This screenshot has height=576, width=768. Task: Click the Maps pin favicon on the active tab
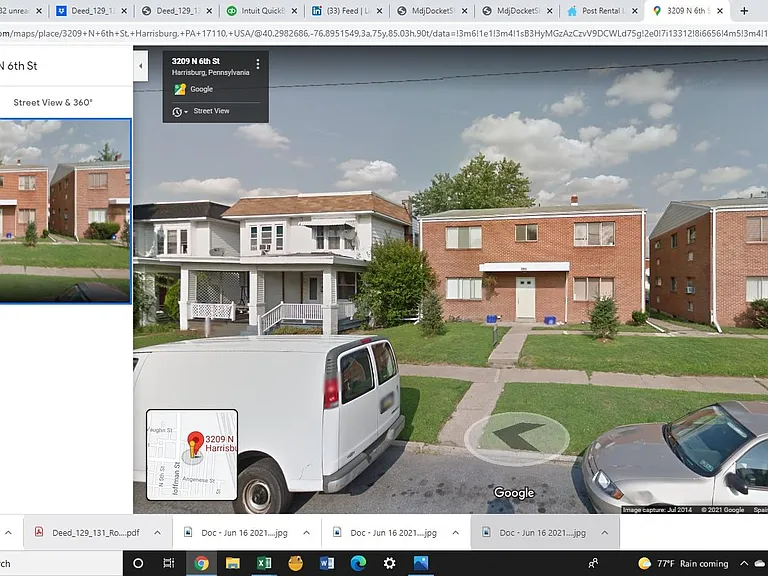[657, 11]
